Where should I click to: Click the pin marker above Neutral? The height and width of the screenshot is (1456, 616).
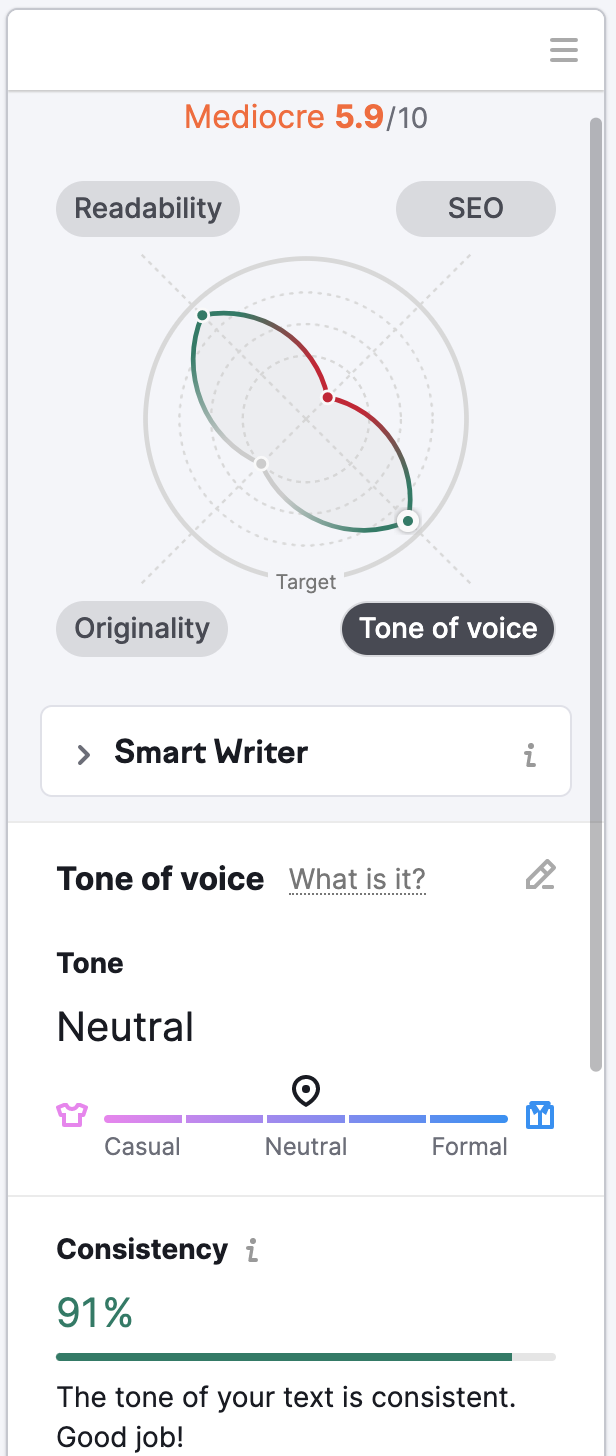(305, 1090)
